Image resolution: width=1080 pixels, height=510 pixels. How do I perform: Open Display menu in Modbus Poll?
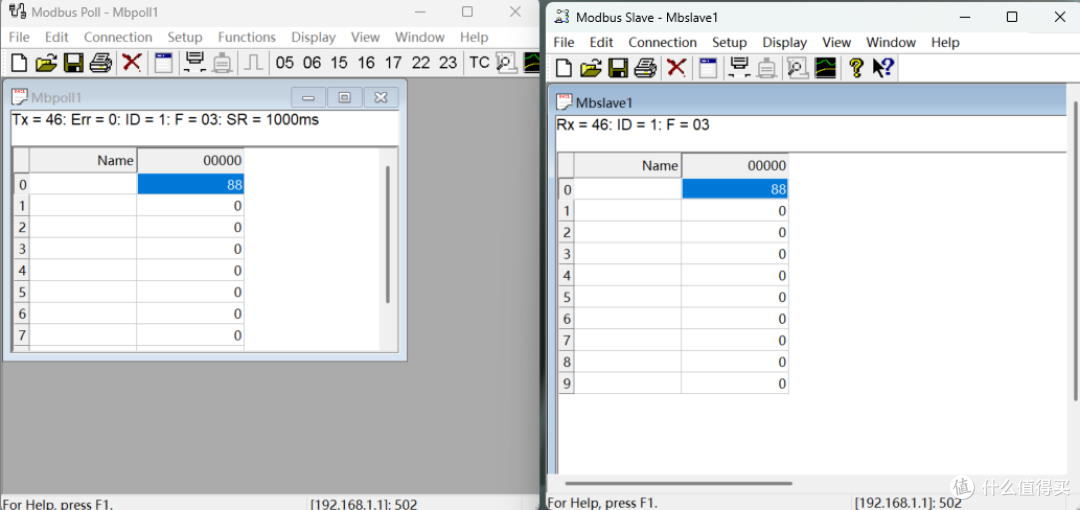(x=313, y=37)
